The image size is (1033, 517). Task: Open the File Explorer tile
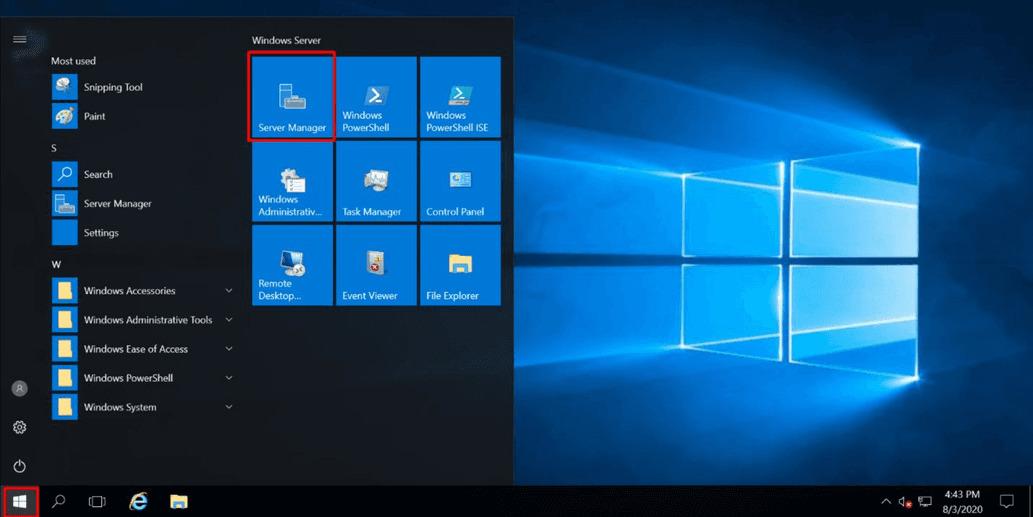460,265
